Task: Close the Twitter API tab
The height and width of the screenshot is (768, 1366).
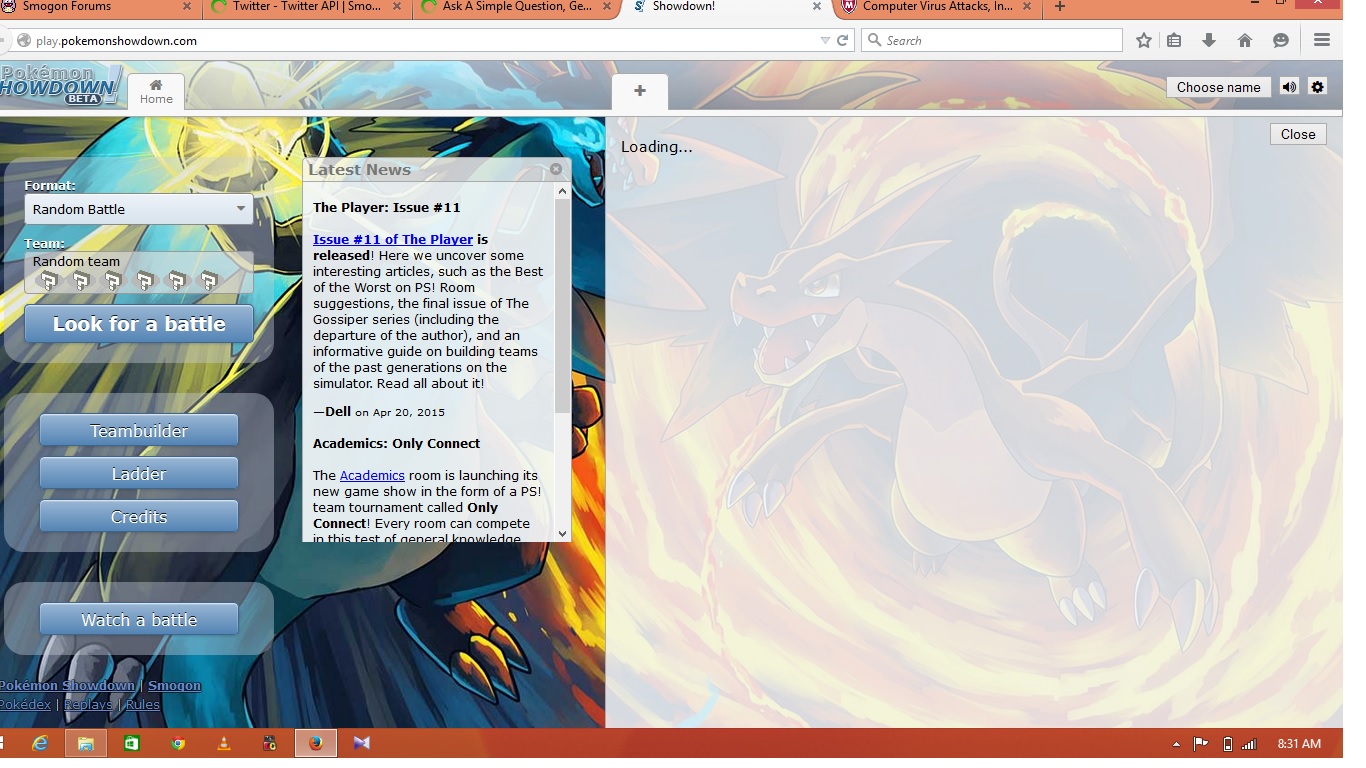Action: tap(396, 7)
